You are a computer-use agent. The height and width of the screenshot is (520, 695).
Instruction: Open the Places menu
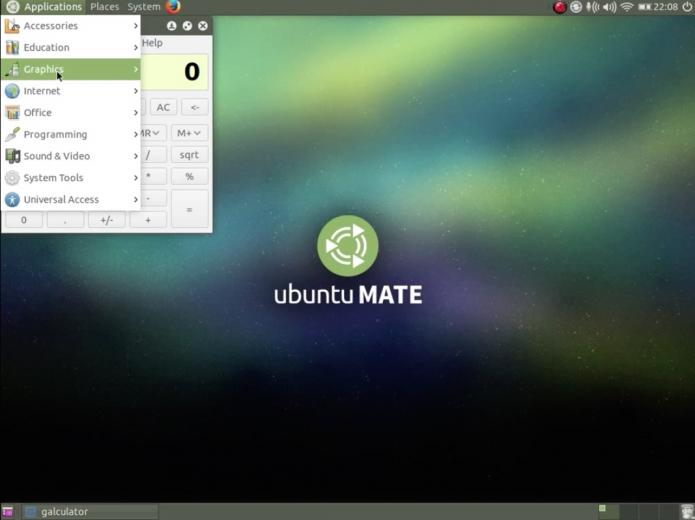pos(105,7)
